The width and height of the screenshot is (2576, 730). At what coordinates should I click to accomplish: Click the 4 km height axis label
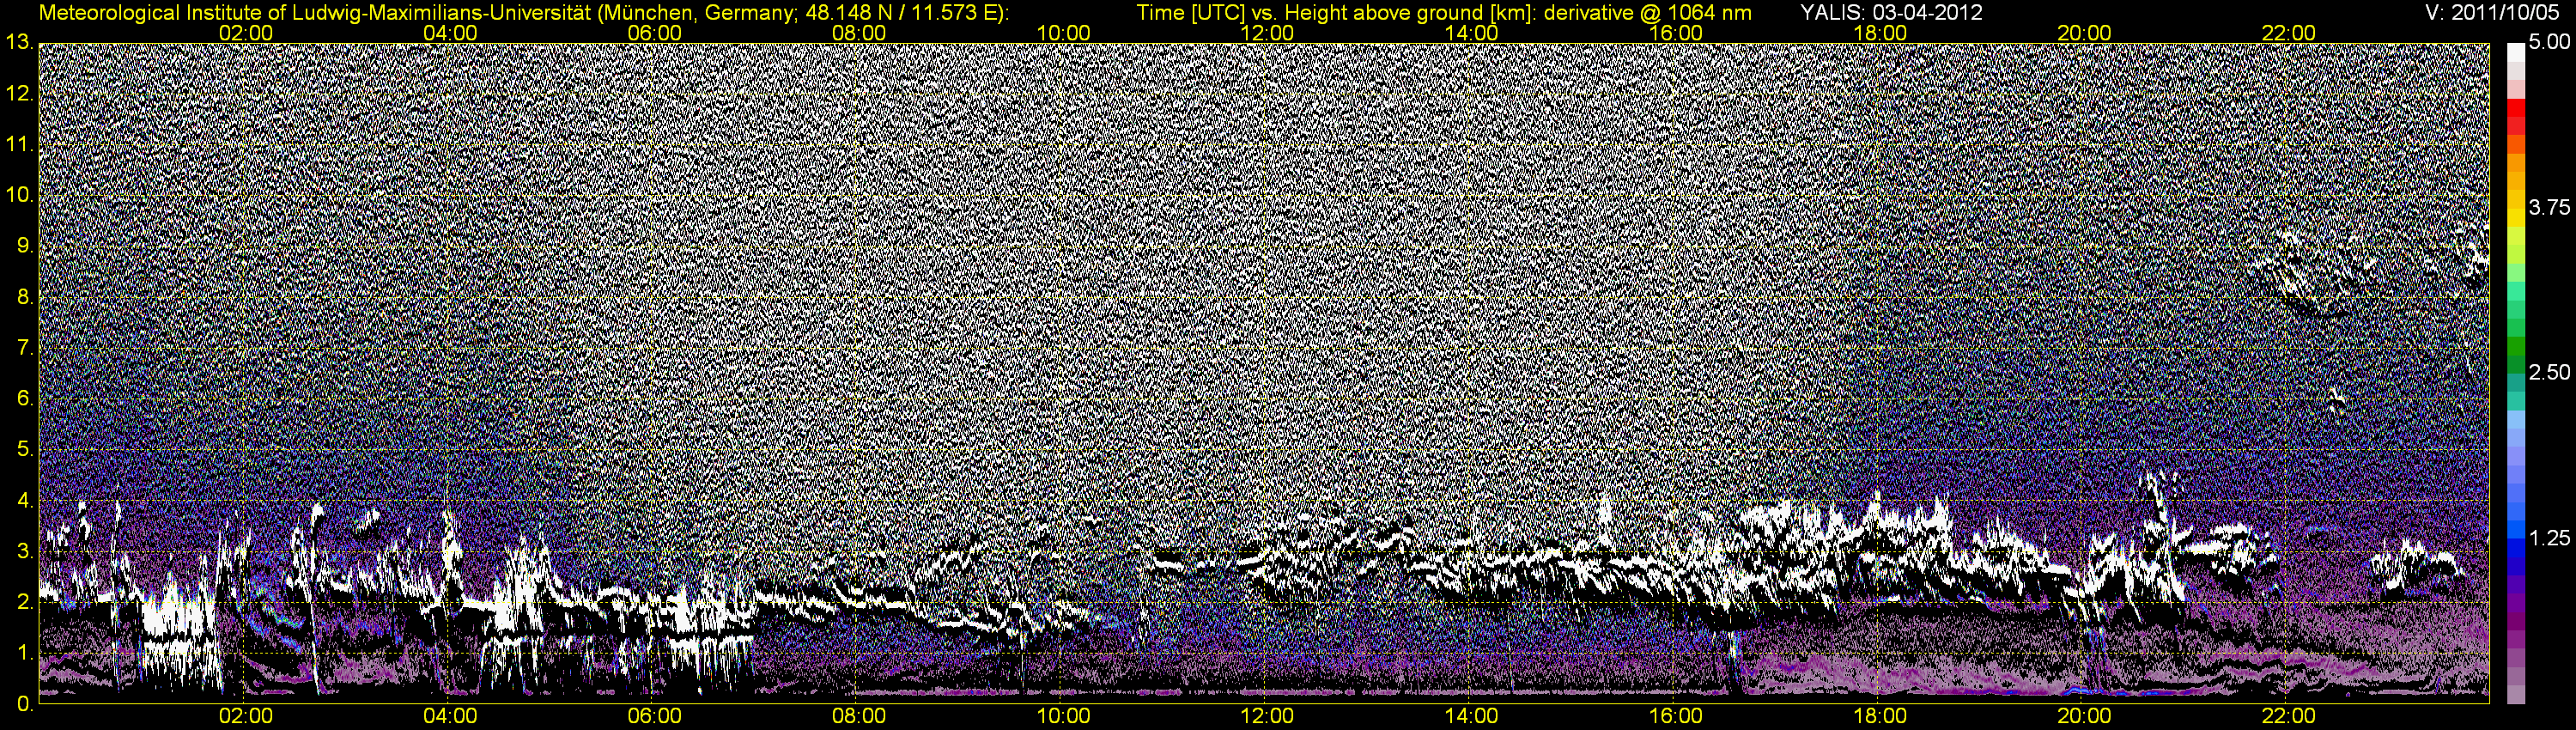25,500
